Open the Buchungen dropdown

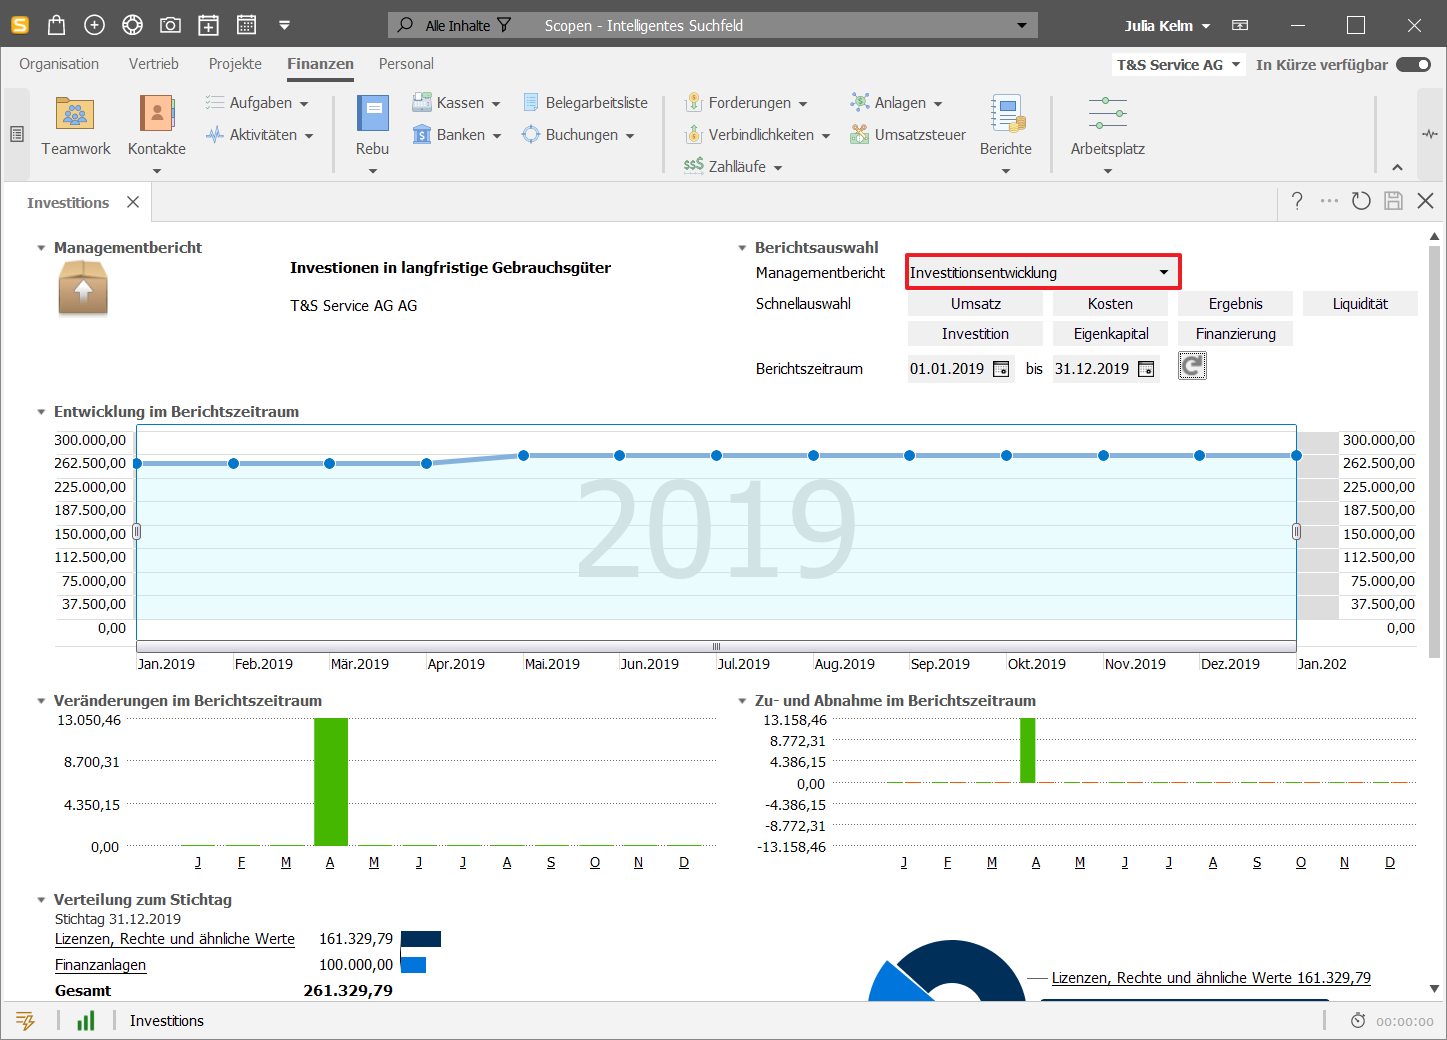point(579,135)
